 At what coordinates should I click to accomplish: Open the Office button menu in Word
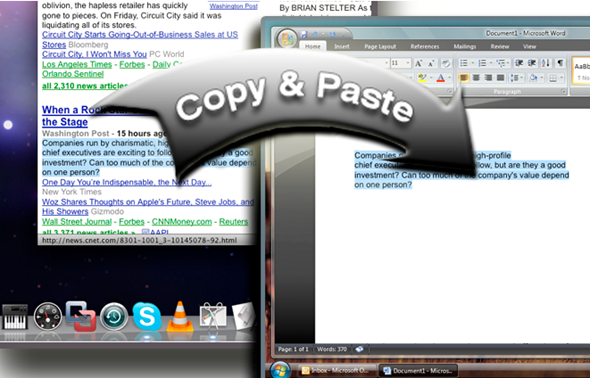[x=287, y=39]
